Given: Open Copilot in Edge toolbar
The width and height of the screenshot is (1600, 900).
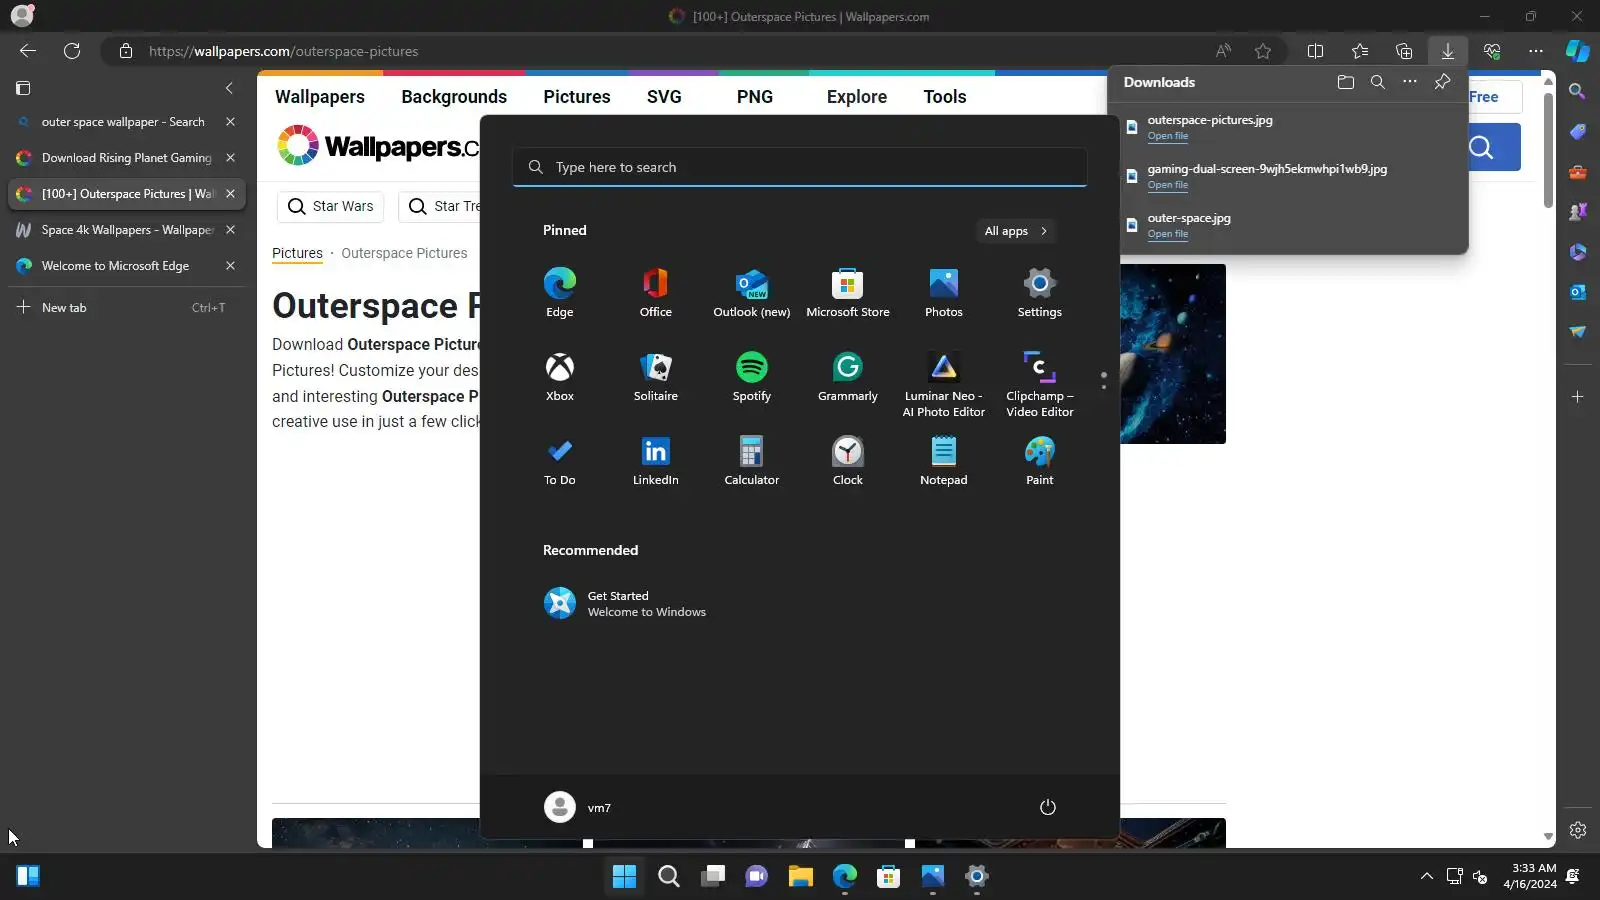Looking at the screenshot, I should 1578,51.
